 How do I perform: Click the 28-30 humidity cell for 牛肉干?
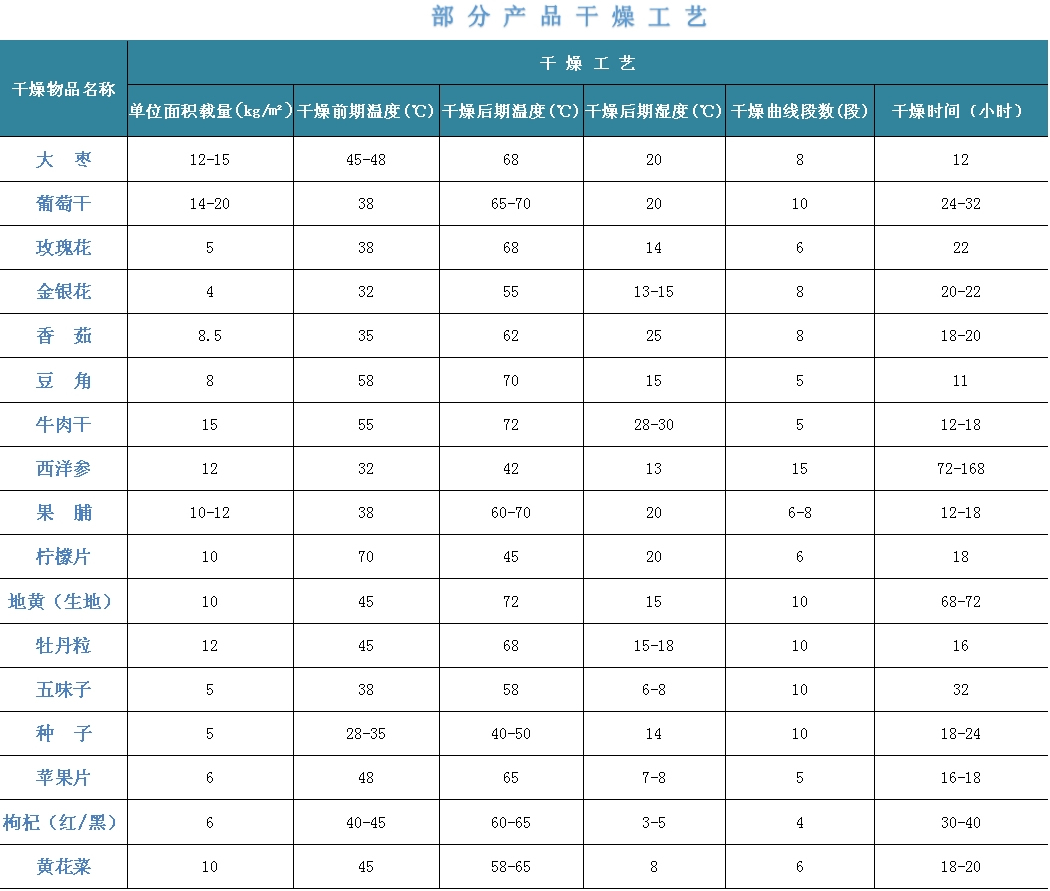654,425
